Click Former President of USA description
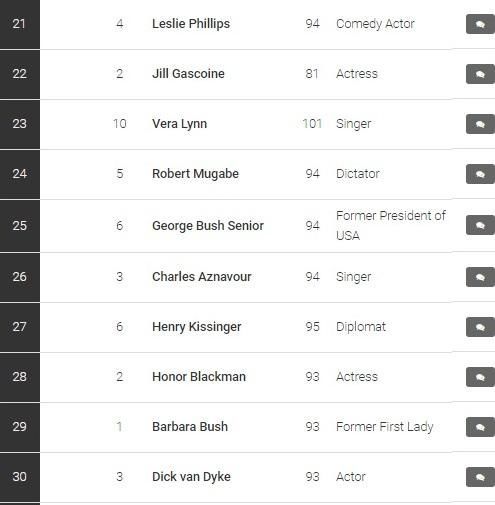Viewport: 495px width, 505px height. click(x=391, y=226)
